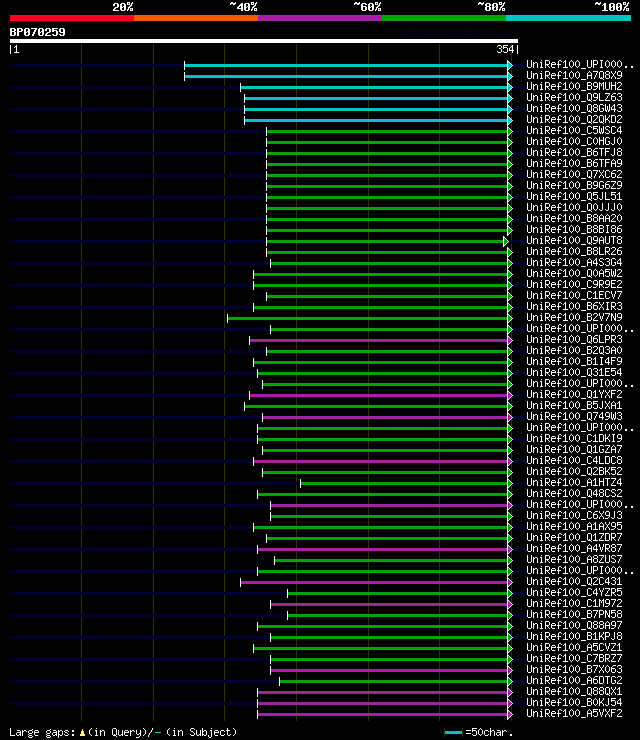
Task: Select hit UniRef100_B9G6Z9
Action: click(x=574, y=185)
